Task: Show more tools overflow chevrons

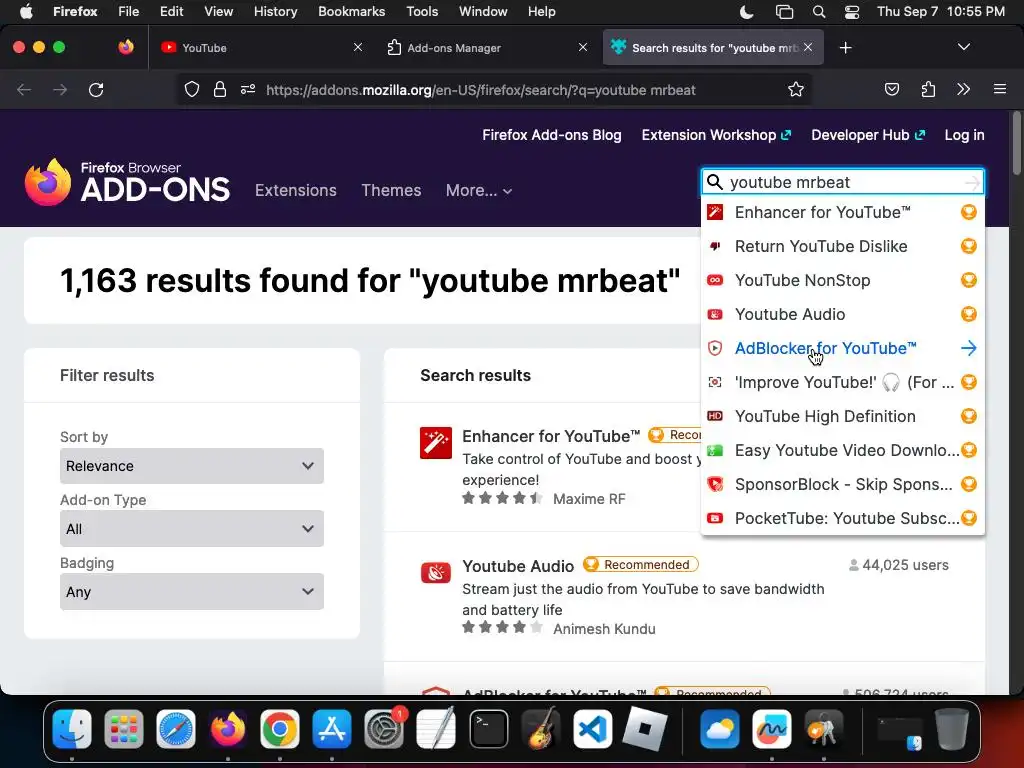Action: [963, 89]
